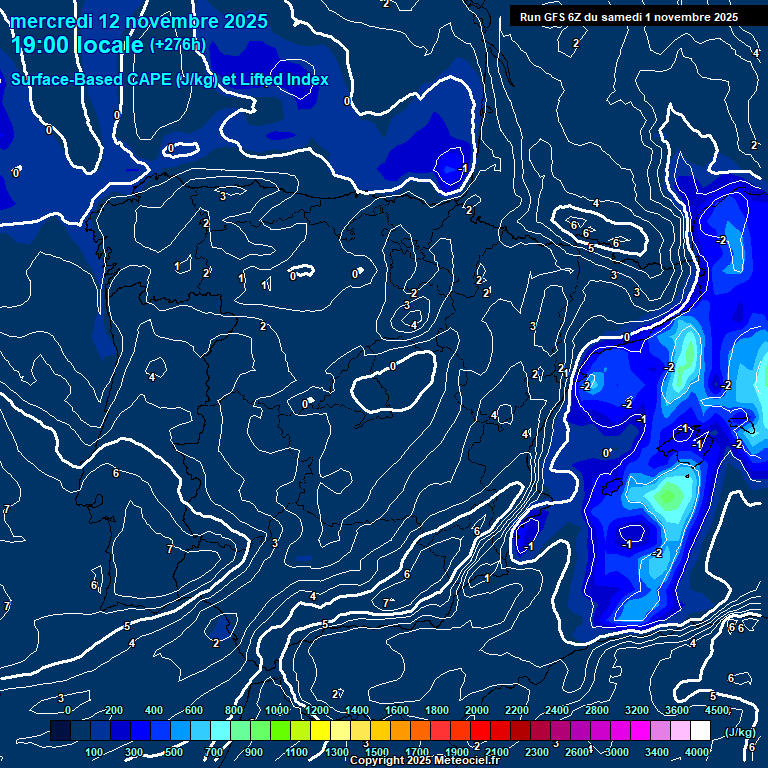768x768 pixels.
Task: Select the cyan legend swatch near 700
Action: click(x=220, y=730)
